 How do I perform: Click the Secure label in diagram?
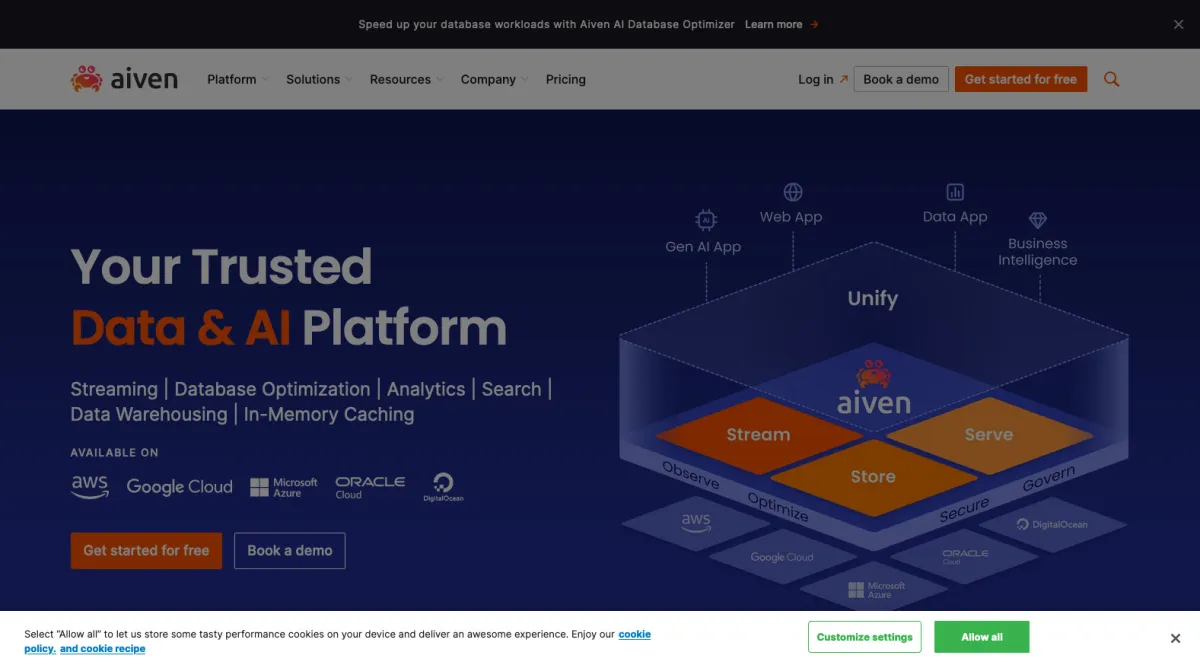point(964,509)
